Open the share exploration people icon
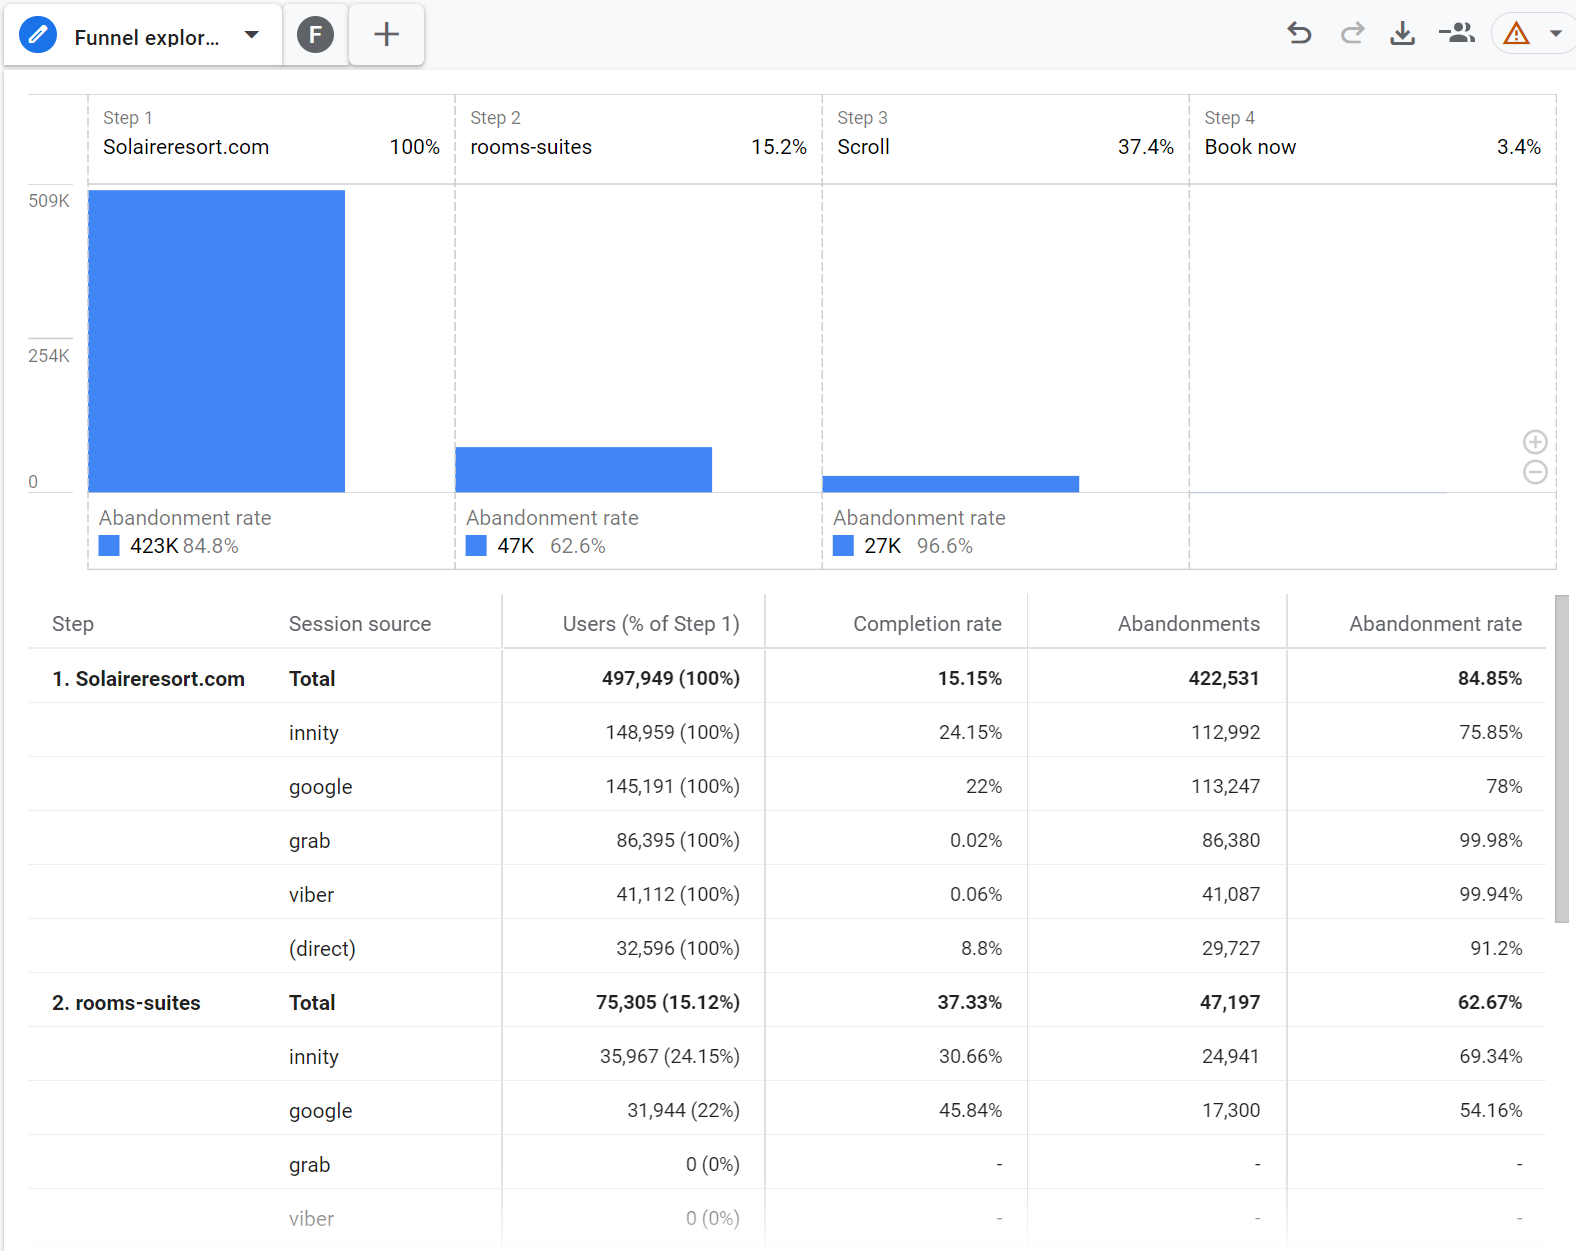This screenshot has width=1576, height=1251. point(1457,34)
